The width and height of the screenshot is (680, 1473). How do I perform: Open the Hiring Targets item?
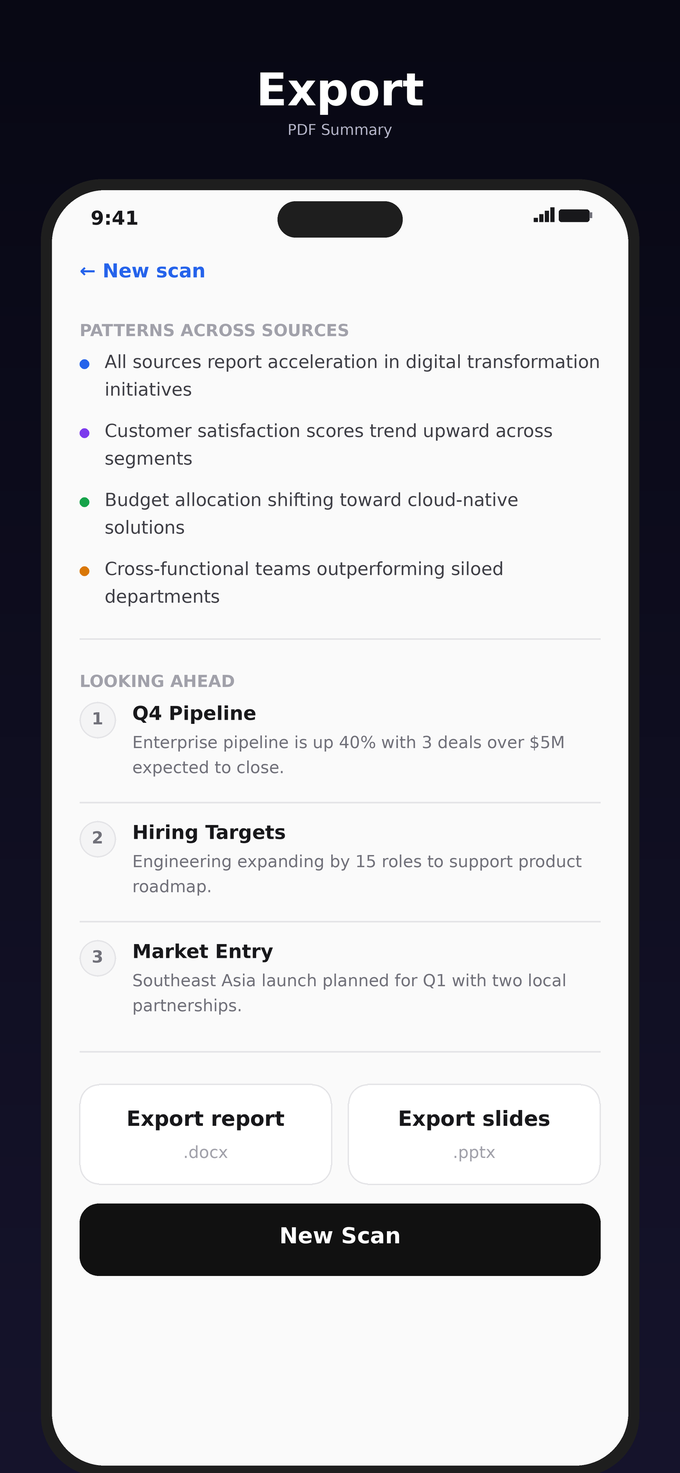pos(209,833)
